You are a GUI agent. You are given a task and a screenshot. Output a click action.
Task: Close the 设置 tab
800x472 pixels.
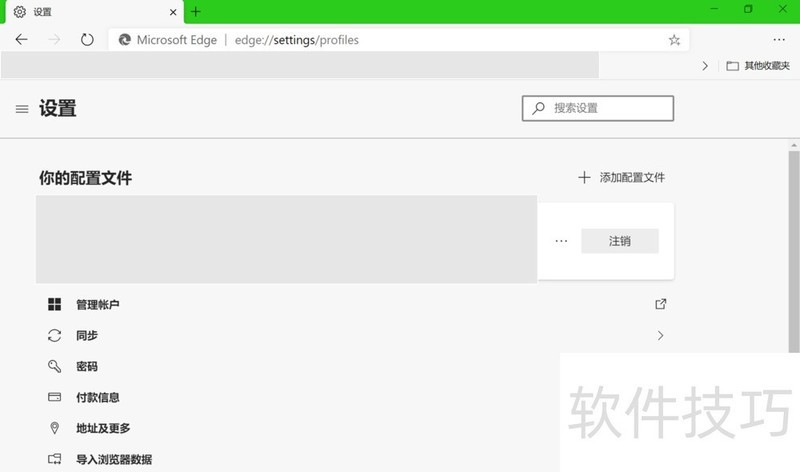[x=173, y=12]
